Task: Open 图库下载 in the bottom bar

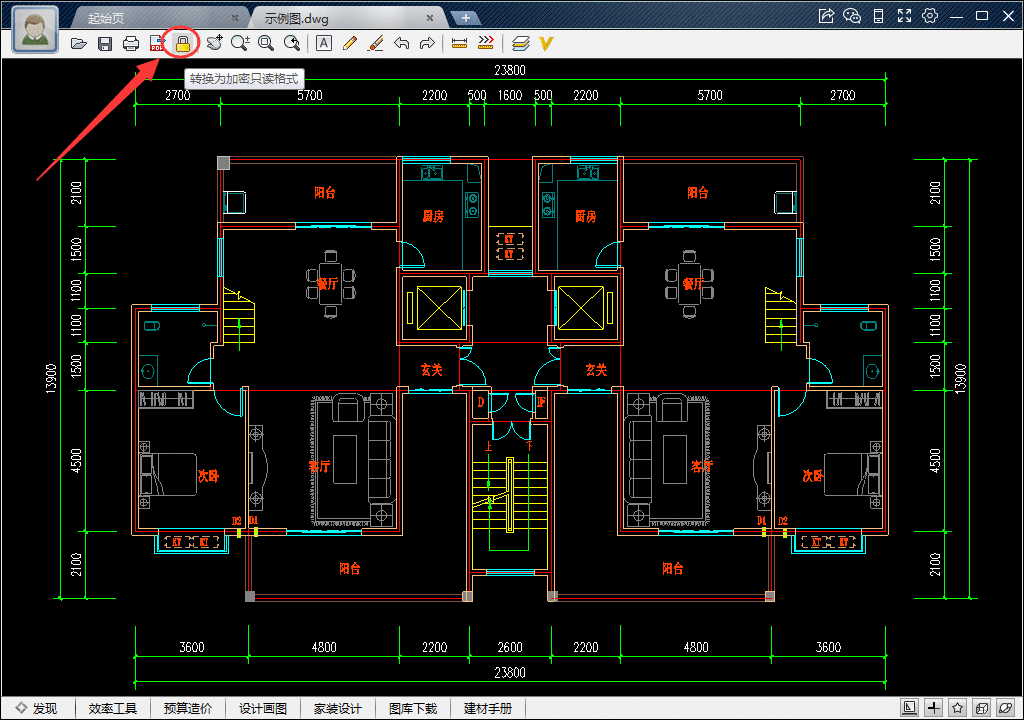Action: click(413, 708)
